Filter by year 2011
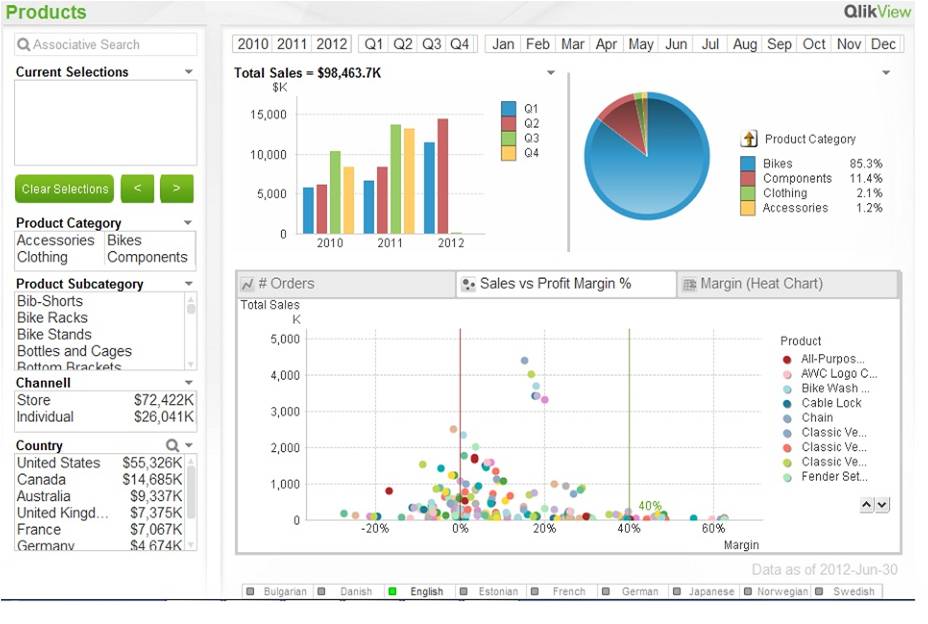 [x=292, y=44]
